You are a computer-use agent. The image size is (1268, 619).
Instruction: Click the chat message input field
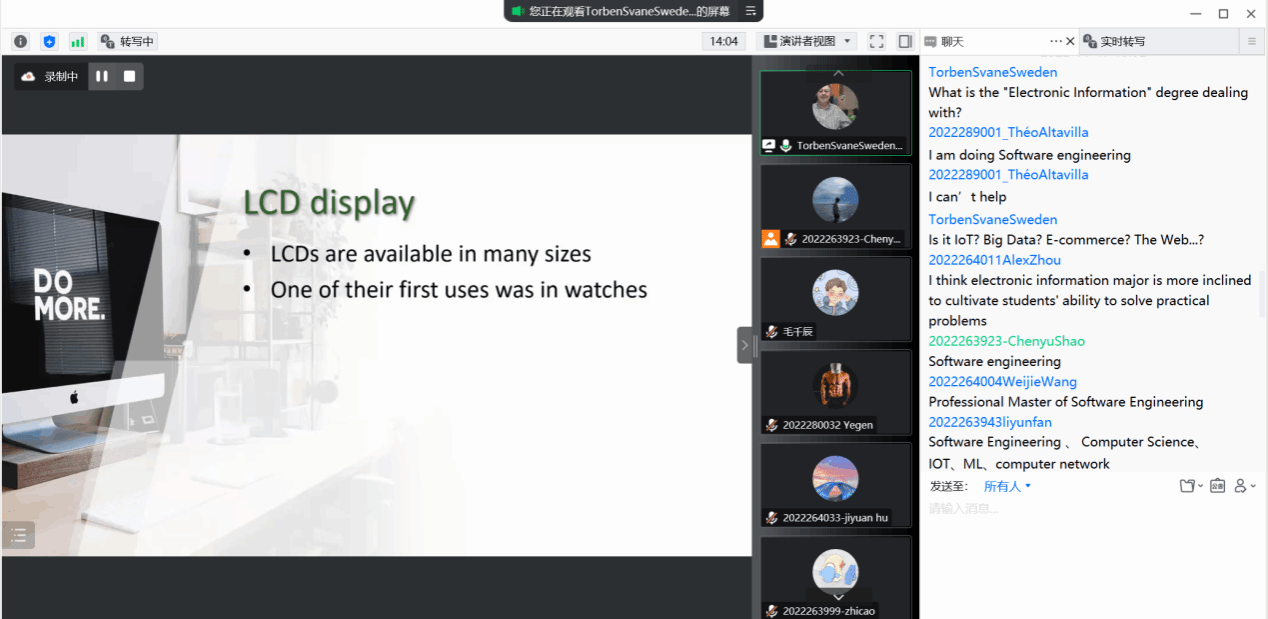(x=1090, y=509)
